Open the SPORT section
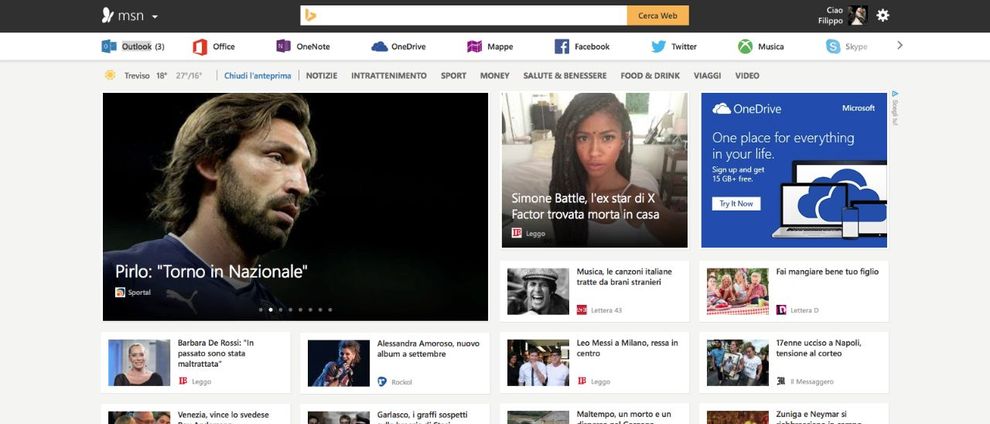The image size is (990, 424). [453, 76]
